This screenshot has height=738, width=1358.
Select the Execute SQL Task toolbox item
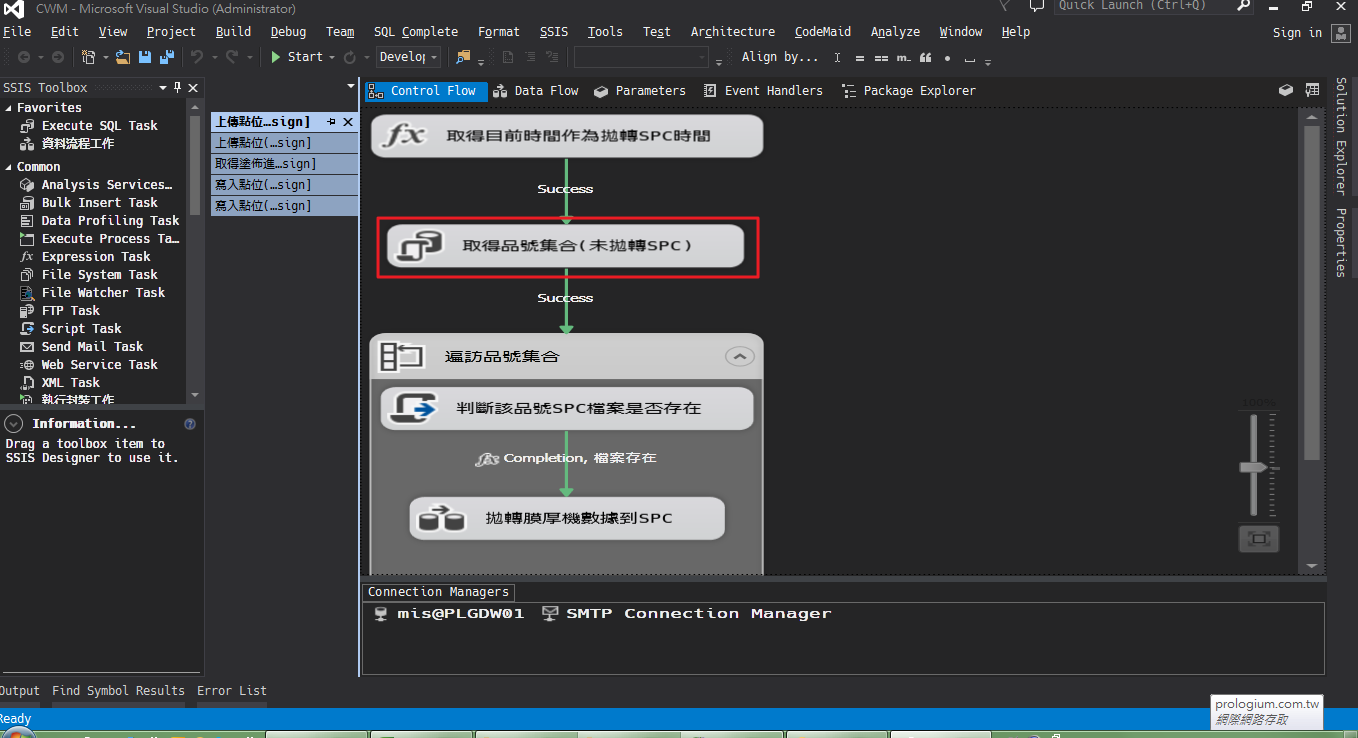99,126
